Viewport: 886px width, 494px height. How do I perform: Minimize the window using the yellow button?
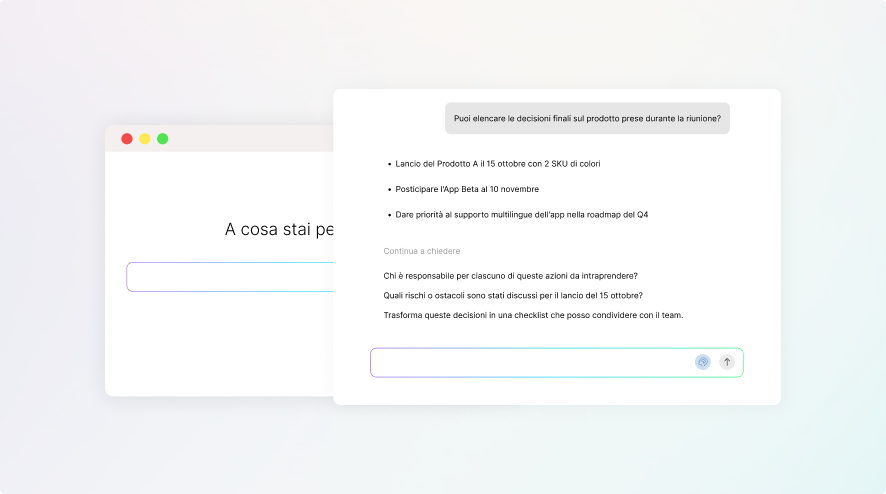coord(145,139)
